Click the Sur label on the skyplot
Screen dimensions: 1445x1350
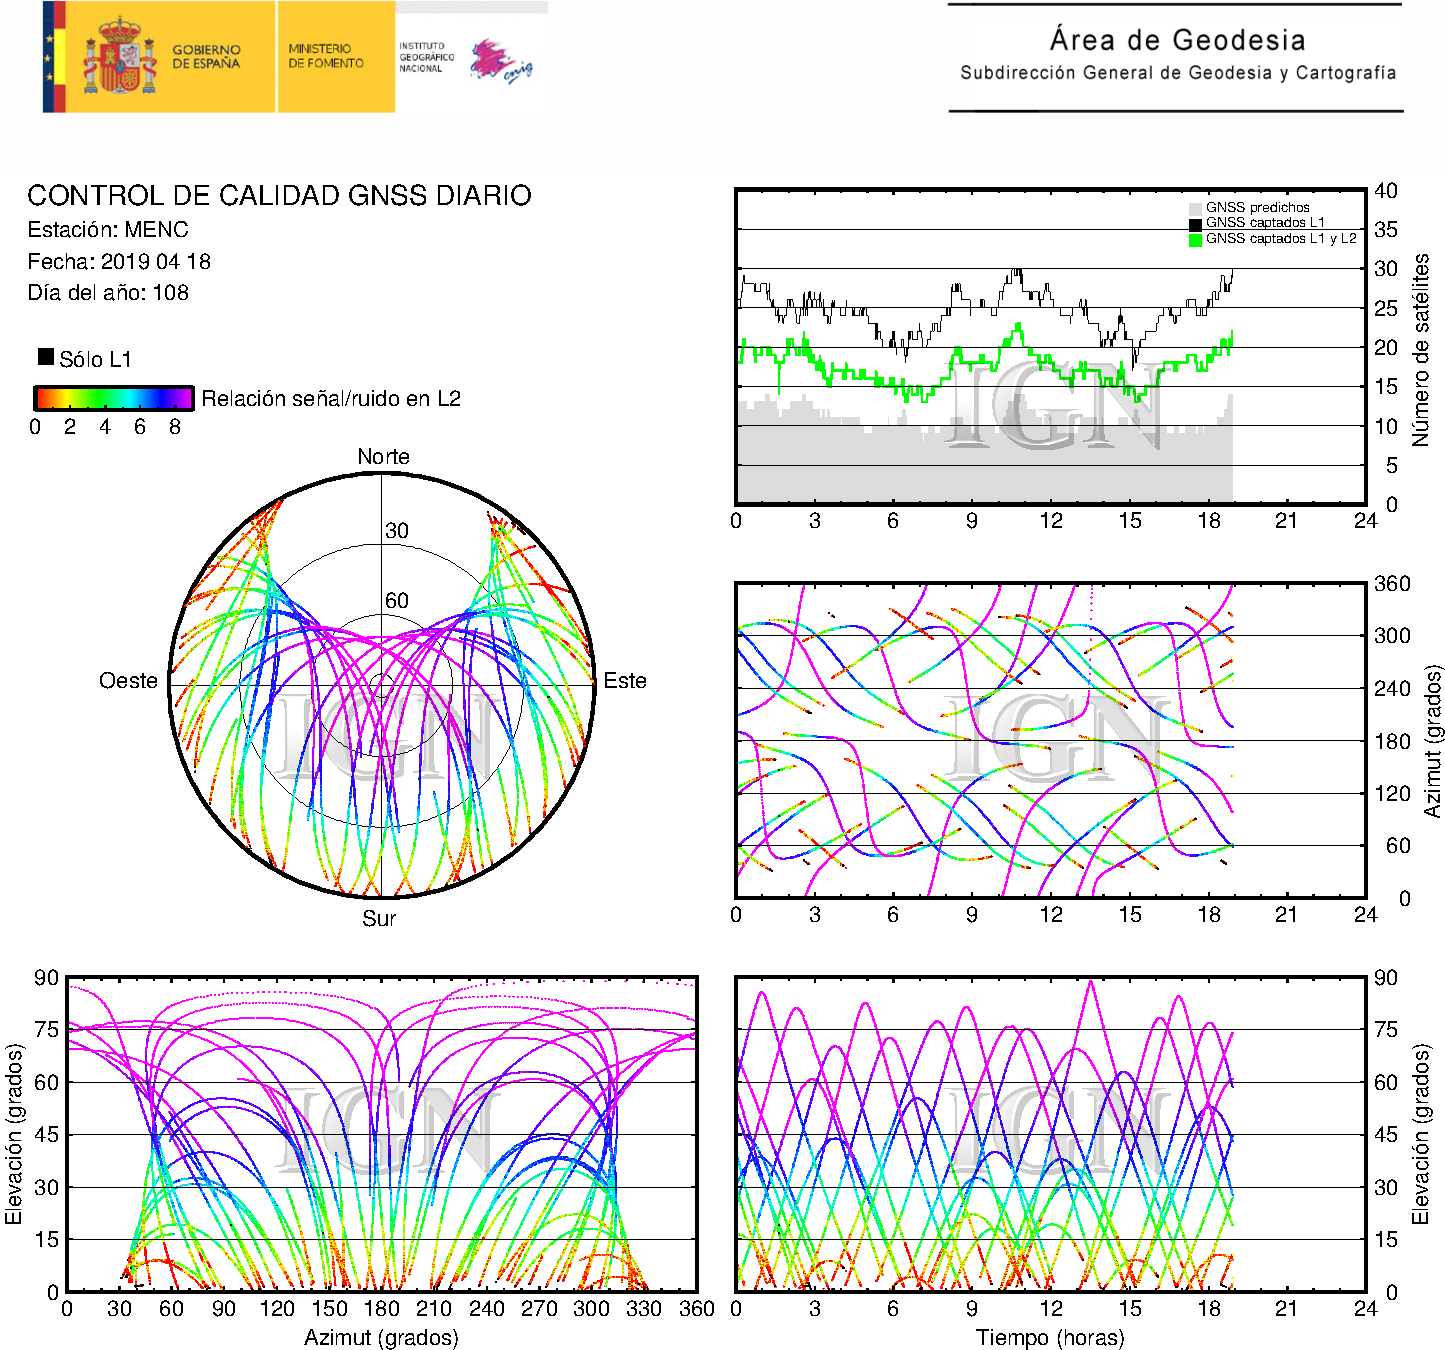[x=380, y=918]
